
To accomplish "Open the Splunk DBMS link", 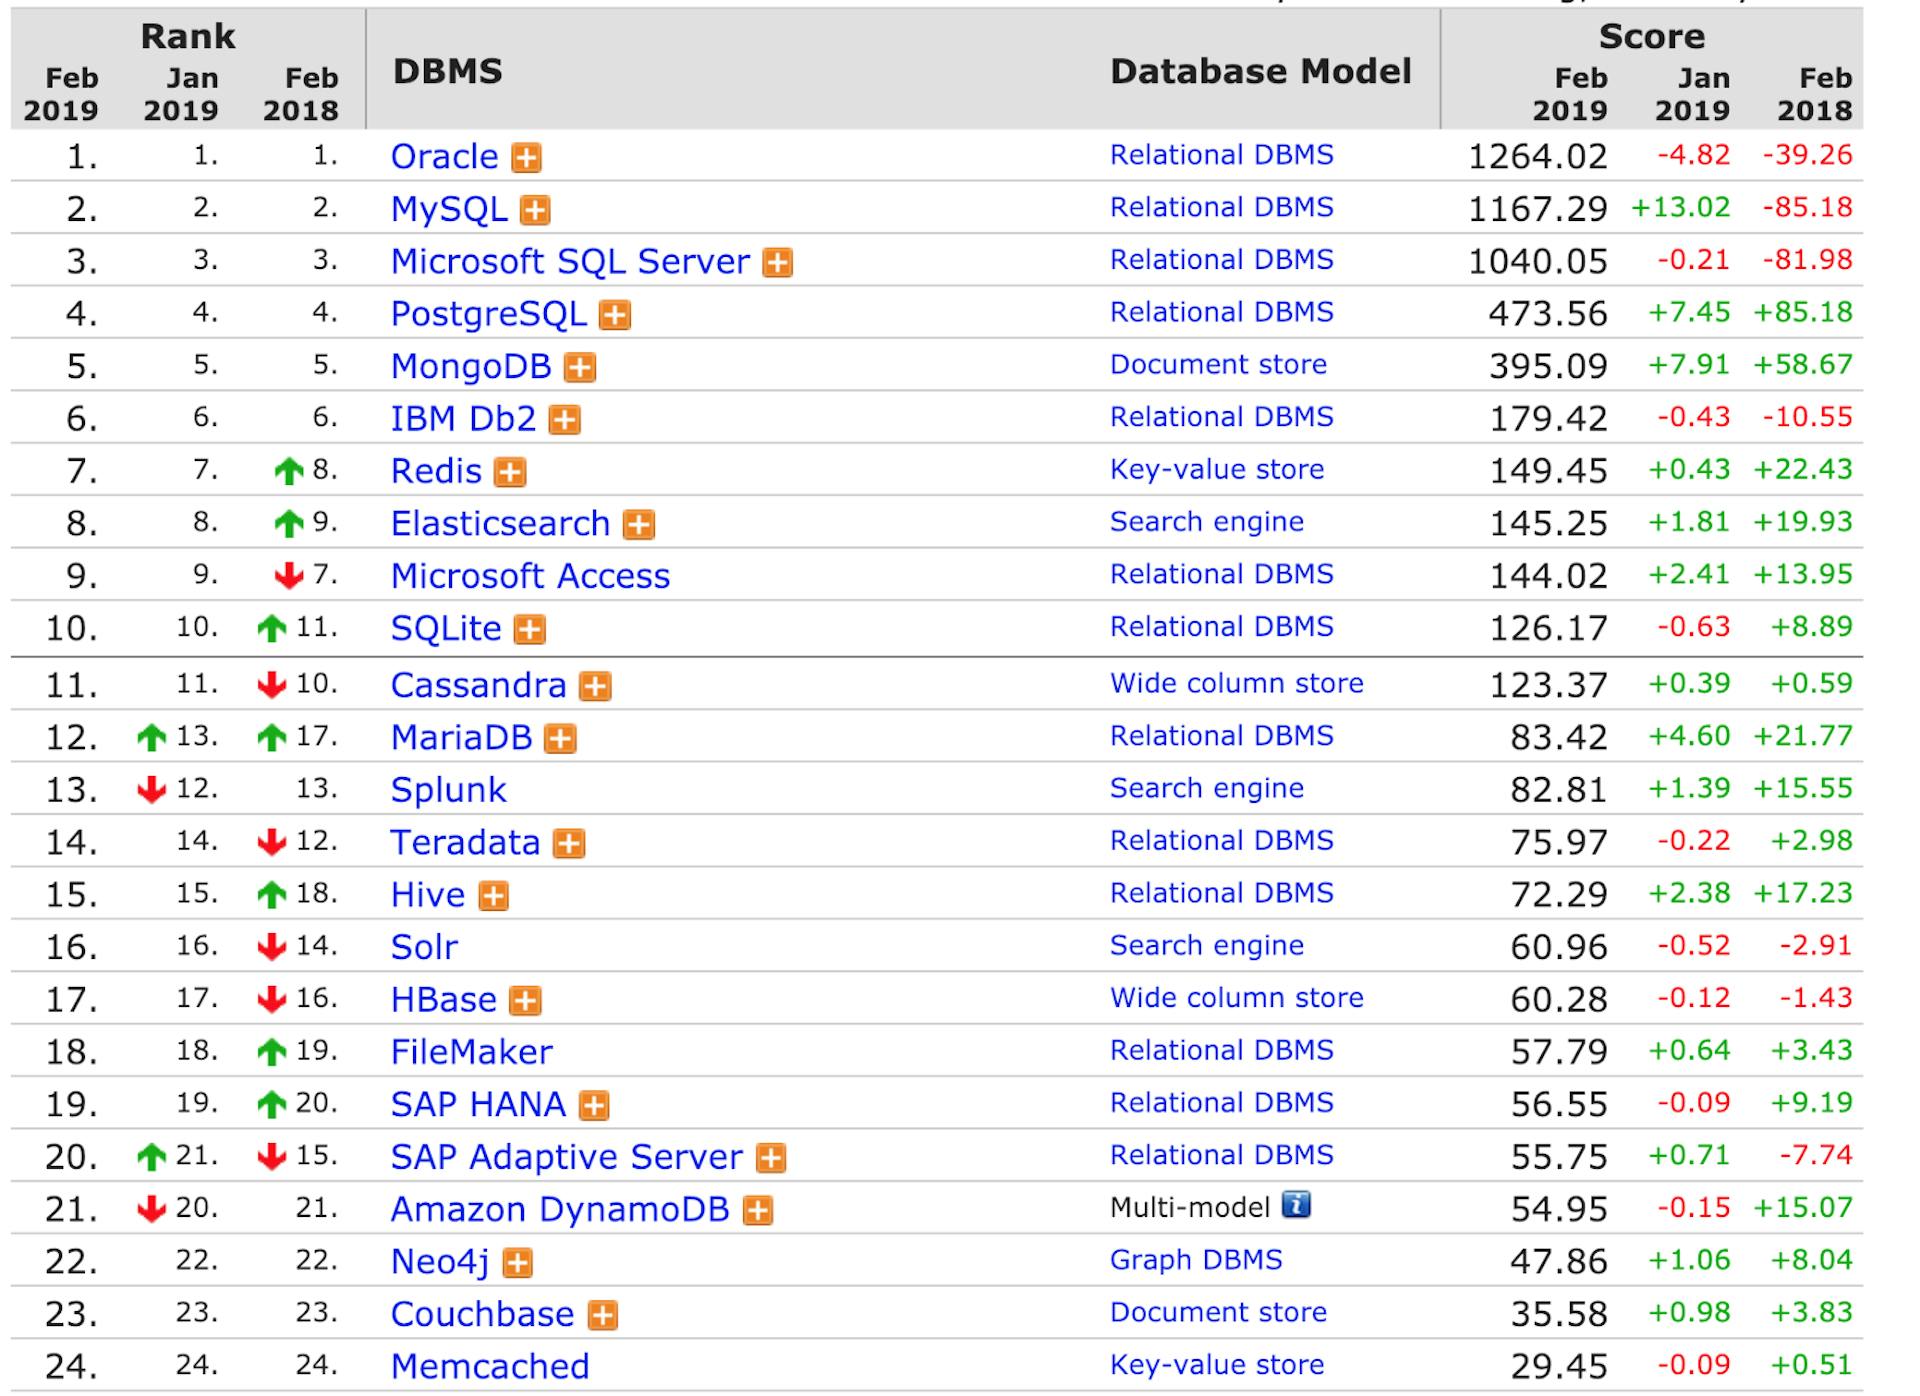I will point(448,790).
